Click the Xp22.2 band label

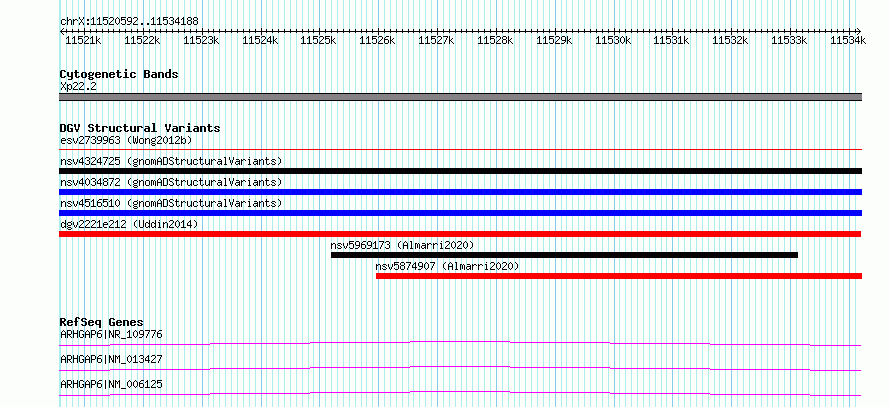tap(78, 87)
